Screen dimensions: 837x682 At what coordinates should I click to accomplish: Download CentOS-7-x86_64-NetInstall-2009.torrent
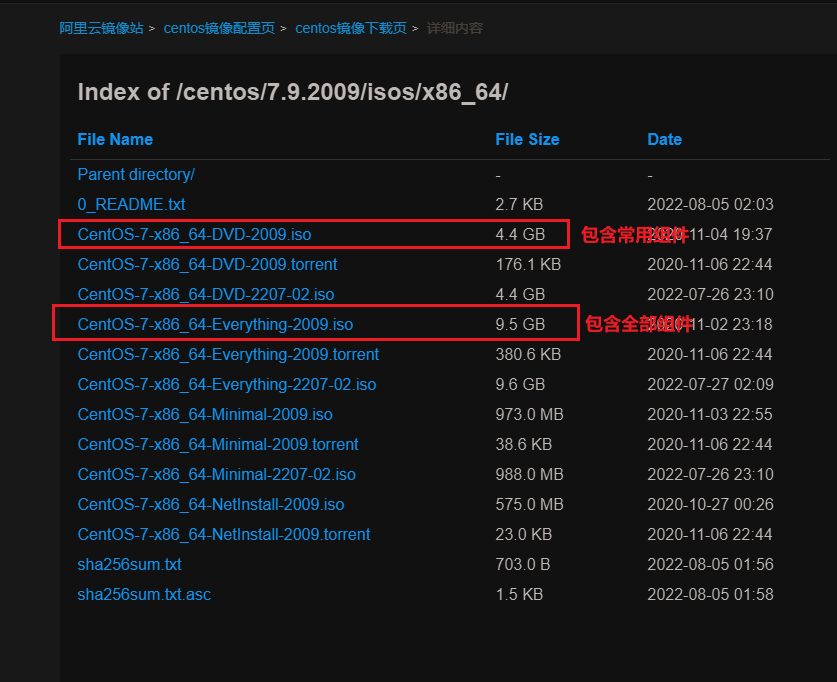pyautogui.click(x=224, y=534)
